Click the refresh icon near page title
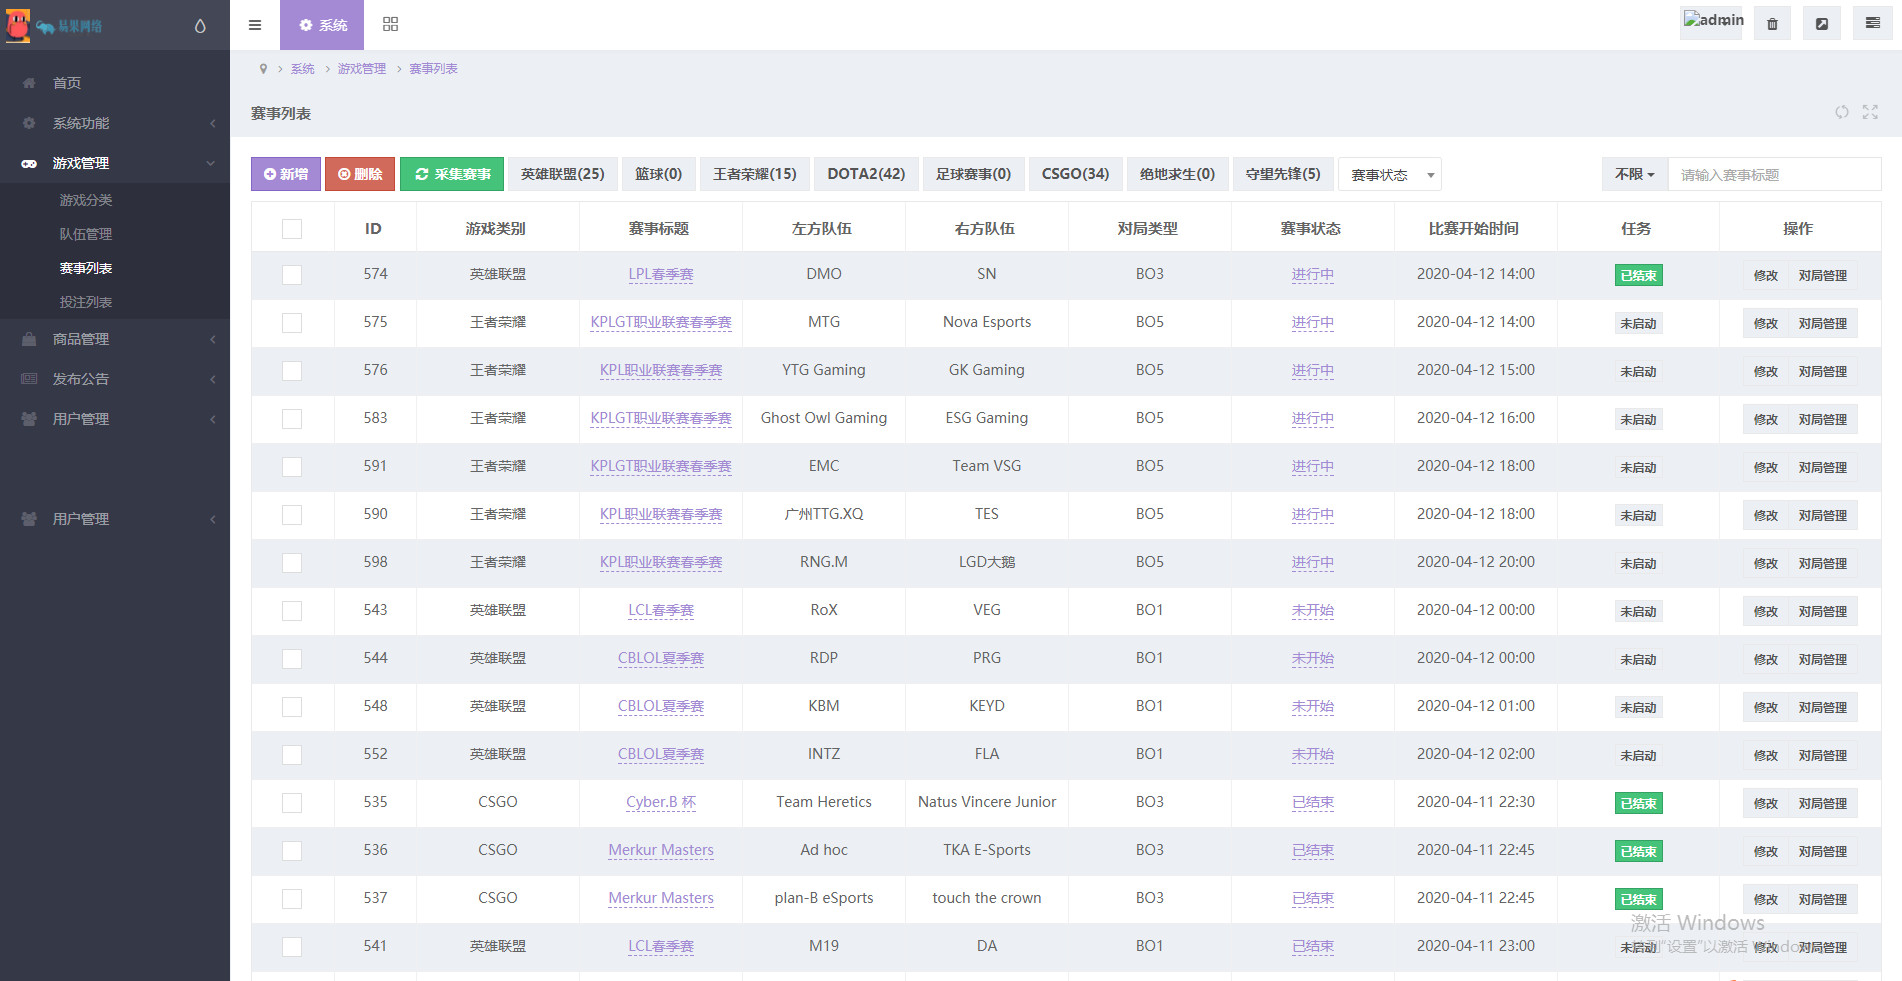 [1841, 112]
